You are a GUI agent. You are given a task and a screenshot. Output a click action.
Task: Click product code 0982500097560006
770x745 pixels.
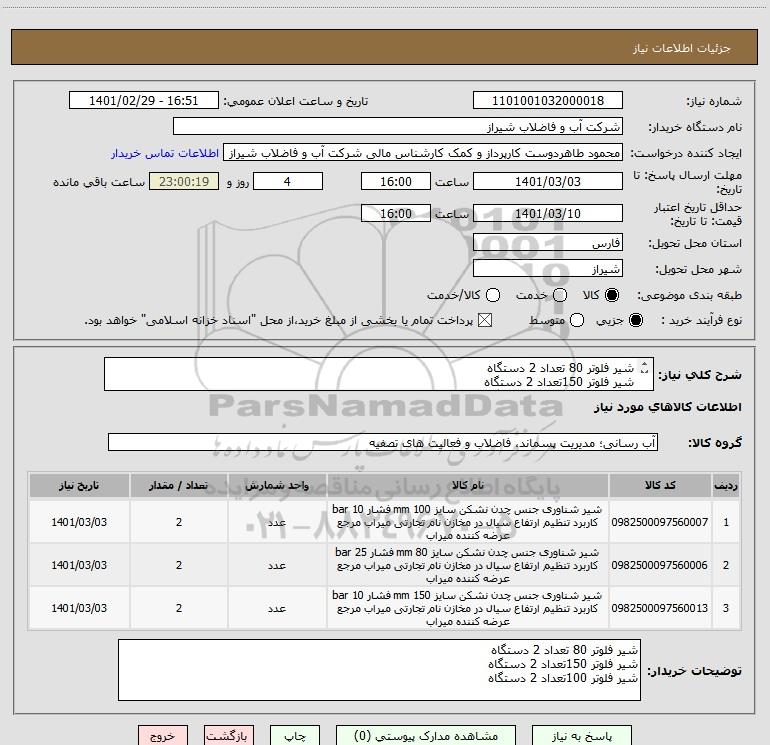coord(660,565)
